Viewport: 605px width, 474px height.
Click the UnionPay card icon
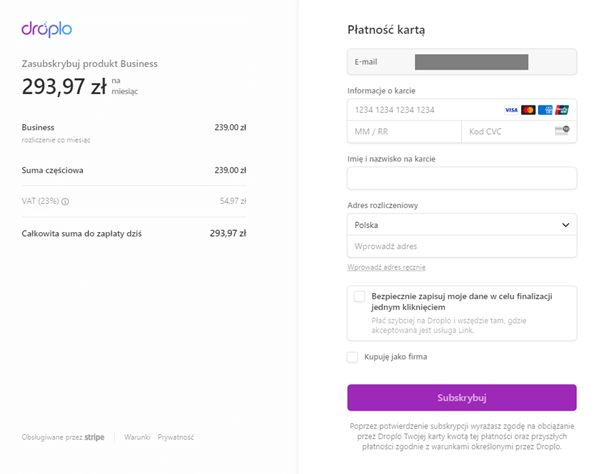(x=562, y=110)
